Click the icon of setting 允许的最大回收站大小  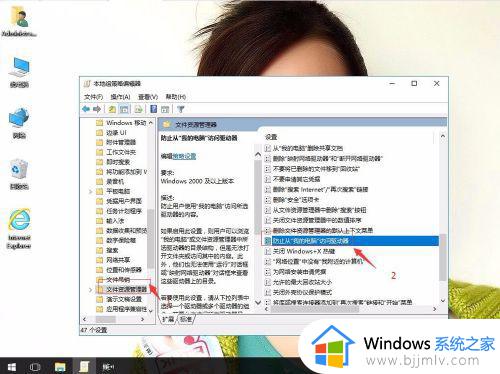click(x=268, y=282)
